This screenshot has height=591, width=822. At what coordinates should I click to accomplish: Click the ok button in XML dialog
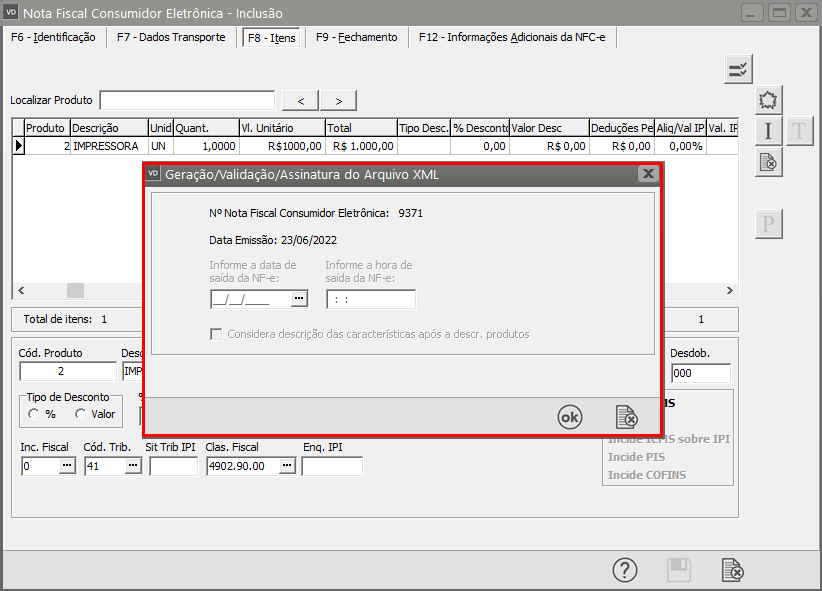[570, 417]
